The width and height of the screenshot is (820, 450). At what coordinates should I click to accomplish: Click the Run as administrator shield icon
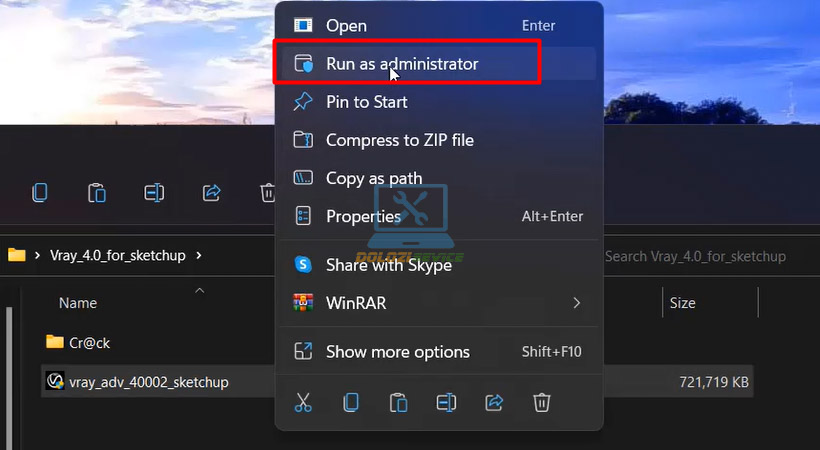(x=303, y=64)
